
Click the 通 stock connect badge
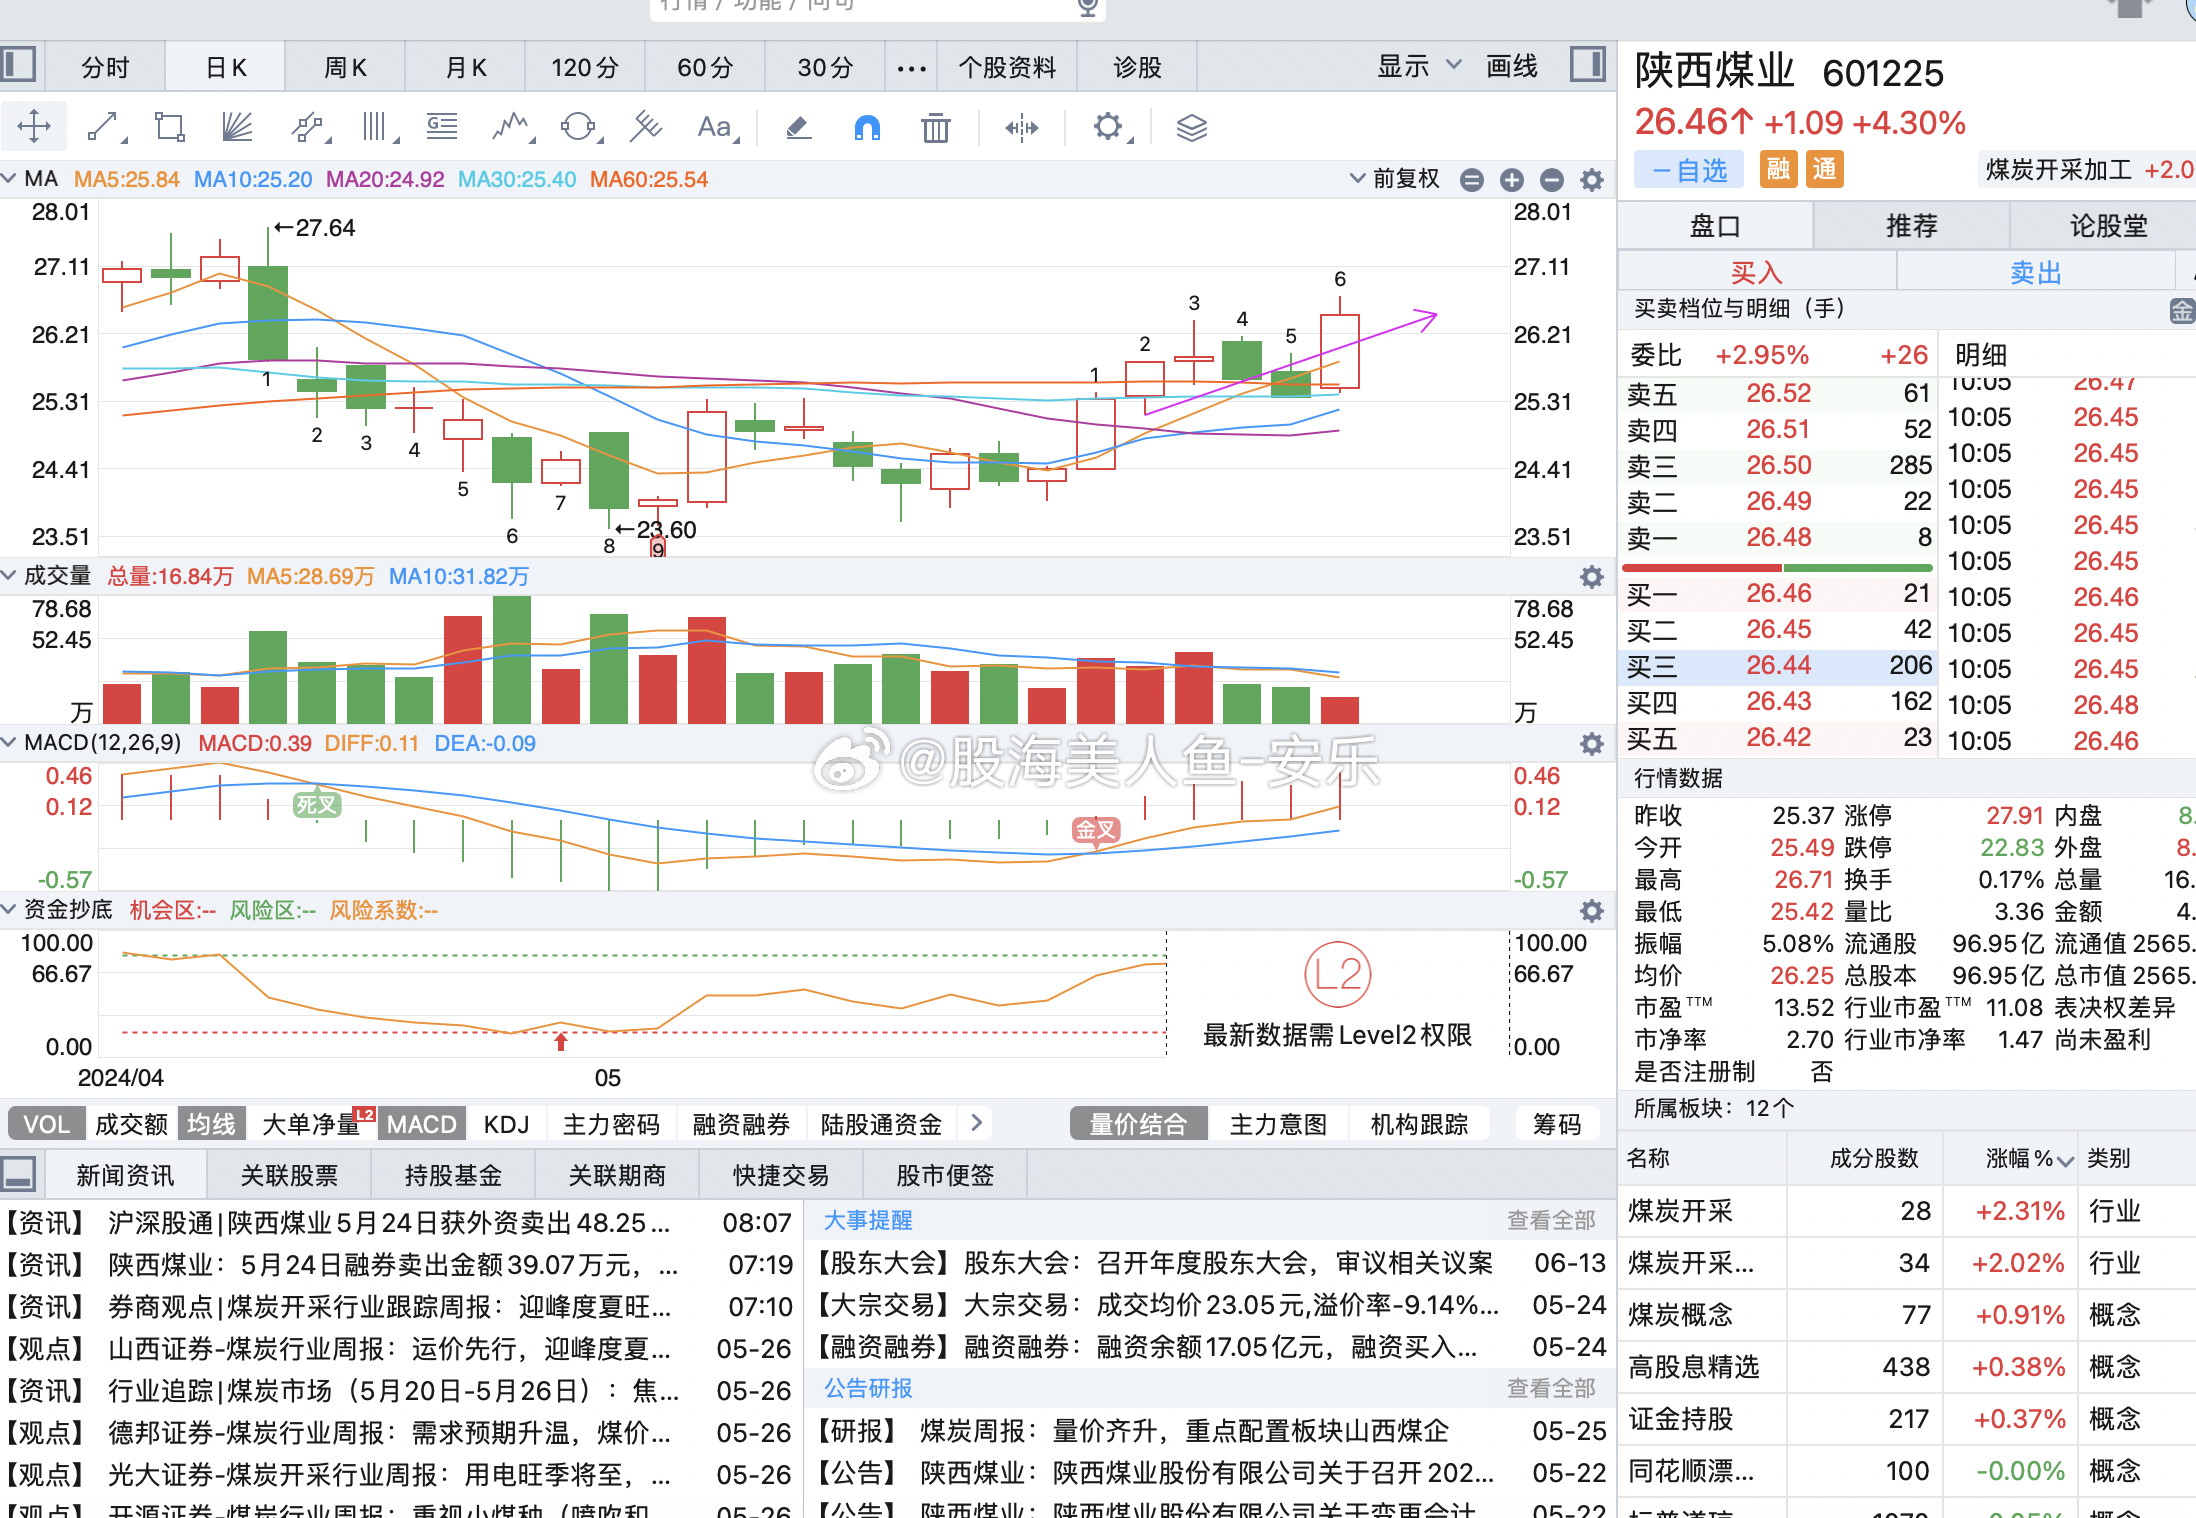tap(1824, 169)
